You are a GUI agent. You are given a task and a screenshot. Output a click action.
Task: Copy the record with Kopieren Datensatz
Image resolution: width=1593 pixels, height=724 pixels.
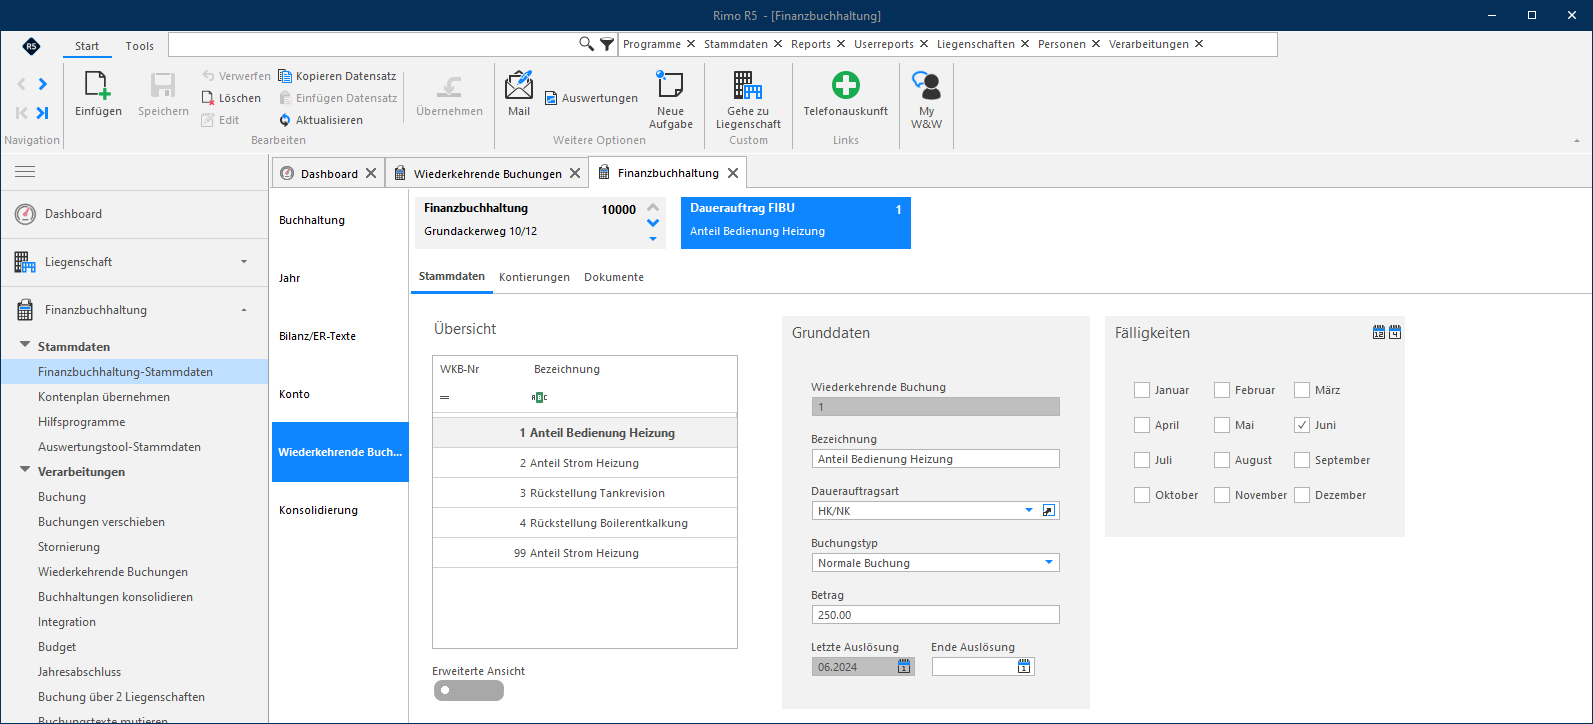point(337,76)
